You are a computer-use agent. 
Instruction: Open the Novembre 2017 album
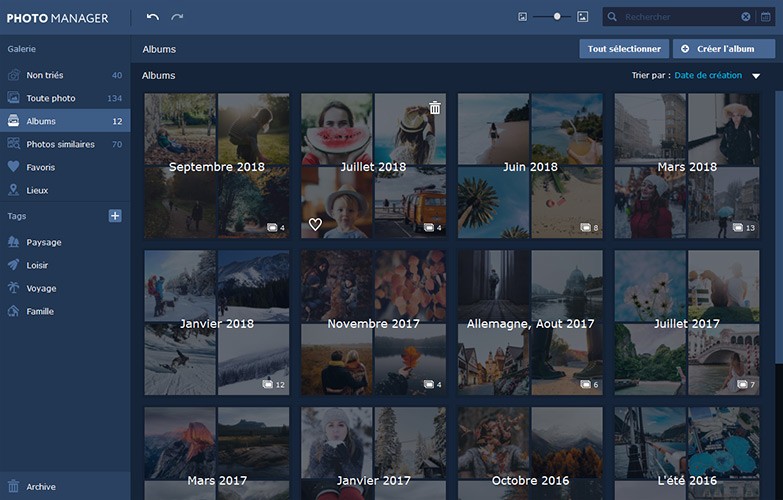click(374, 323)
